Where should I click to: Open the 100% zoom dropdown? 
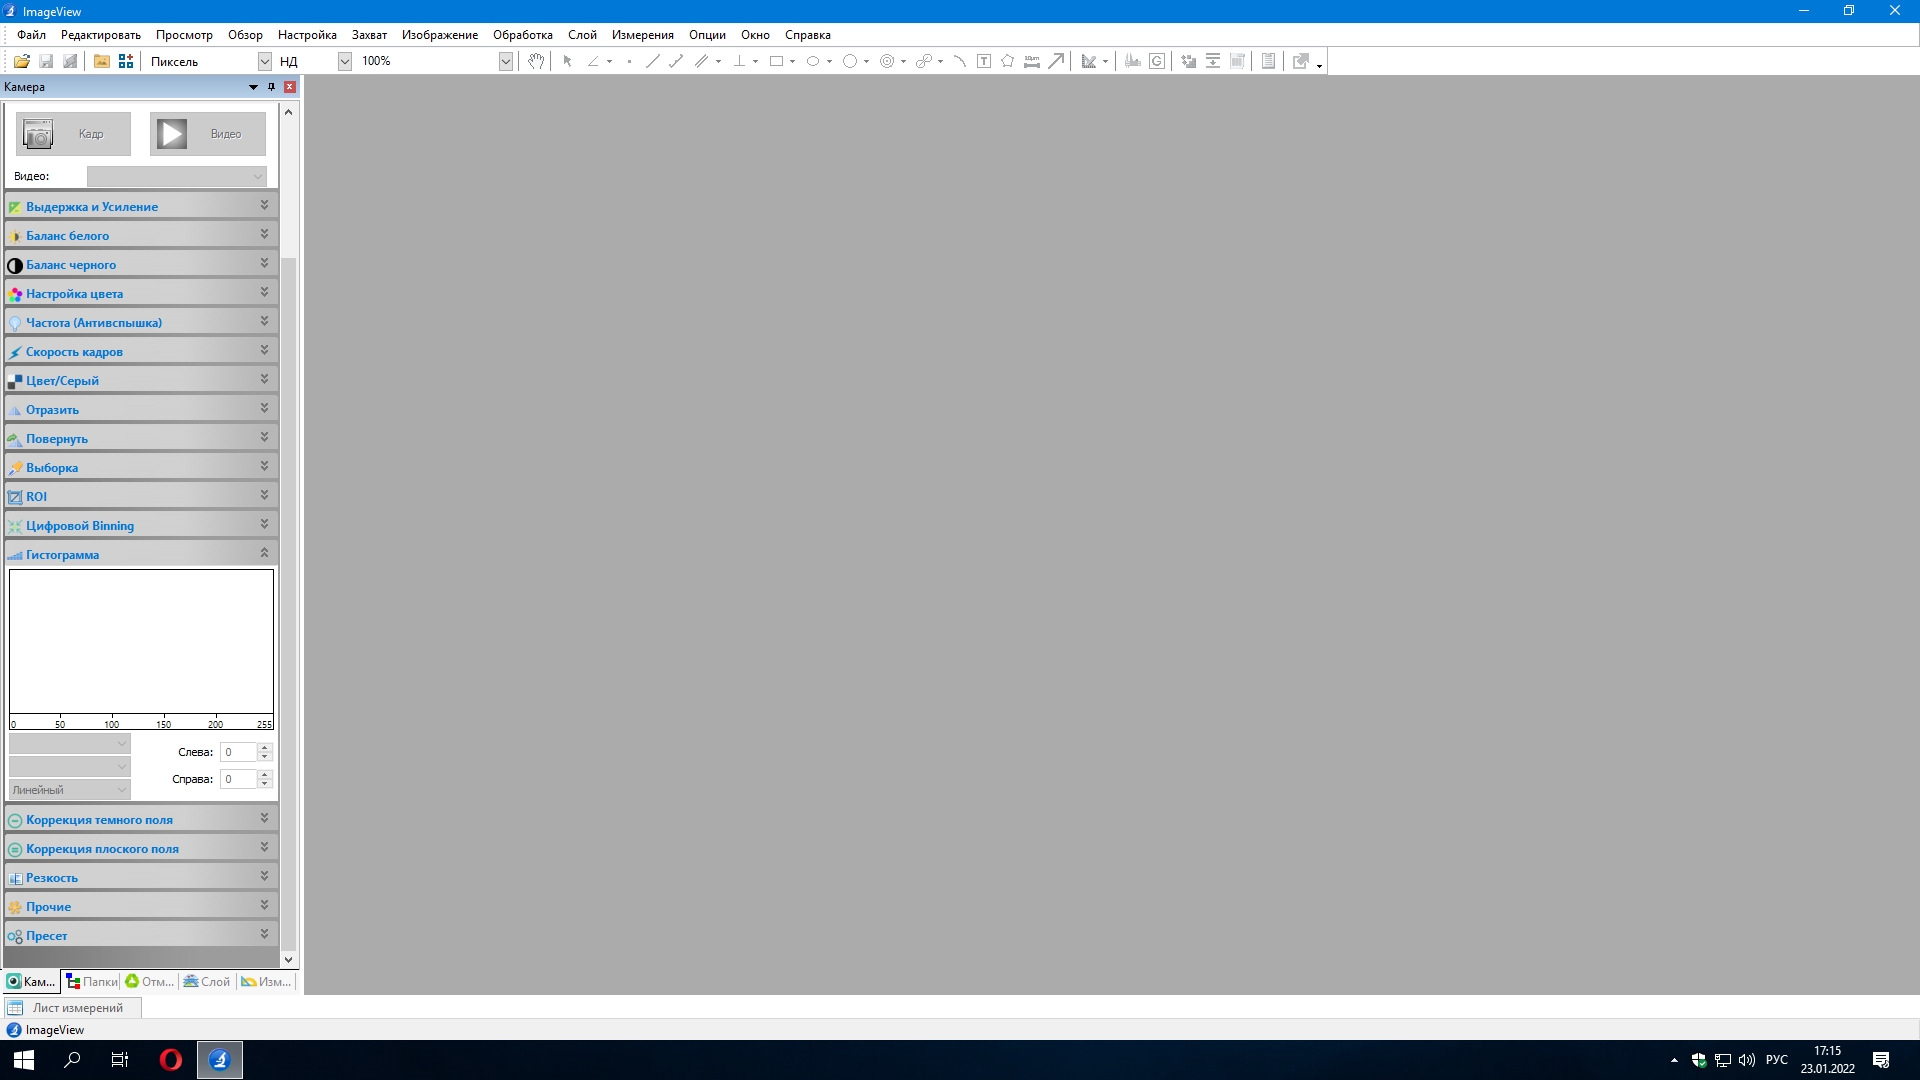coord(505,62)
